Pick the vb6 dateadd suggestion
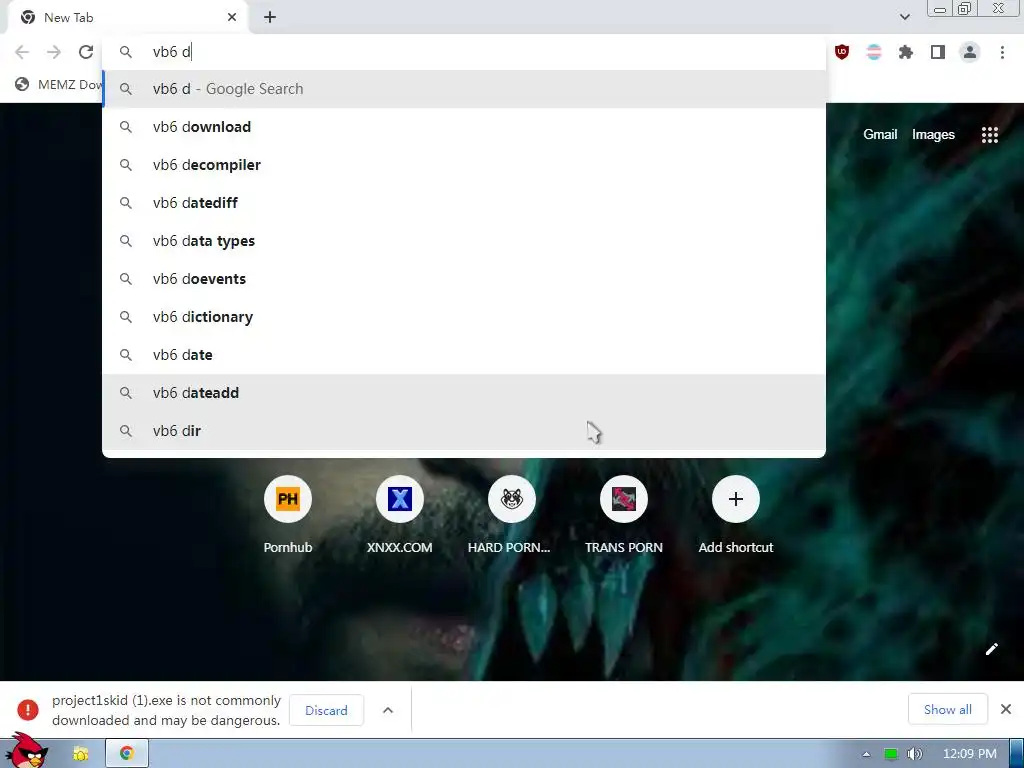Image resolution: width=1024 pixels, height=768 pixels. [x=464, y=392]
